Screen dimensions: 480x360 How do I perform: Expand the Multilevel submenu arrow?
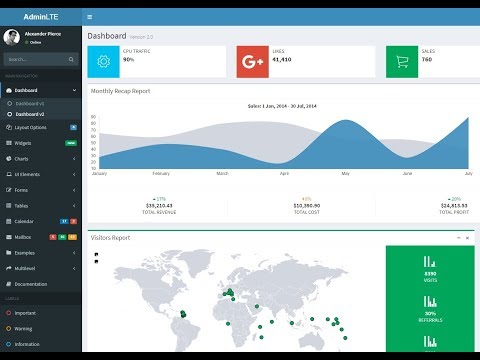point(74,268)
